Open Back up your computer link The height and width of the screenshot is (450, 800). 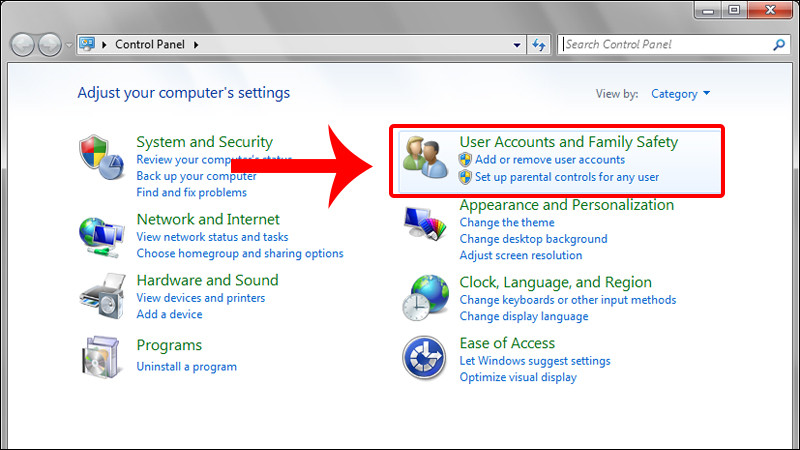[x=196, y=176]
